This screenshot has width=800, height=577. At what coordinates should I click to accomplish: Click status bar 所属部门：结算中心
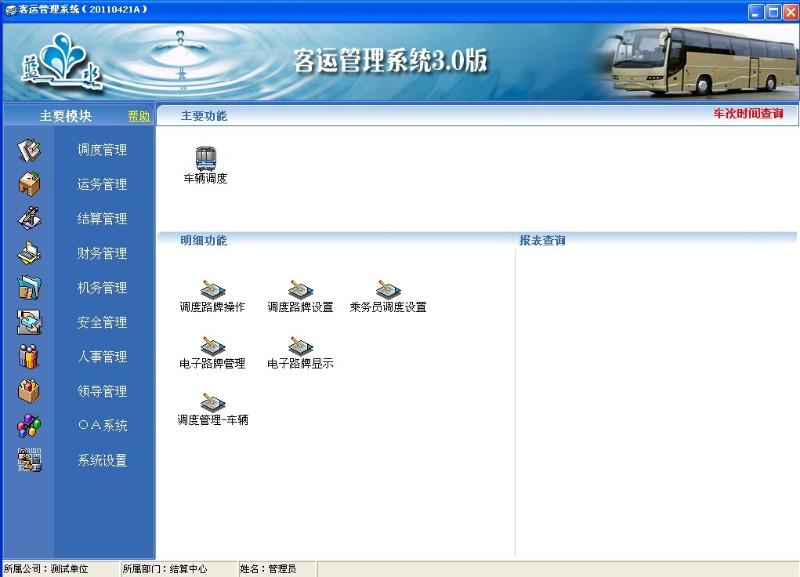(165, 569)
